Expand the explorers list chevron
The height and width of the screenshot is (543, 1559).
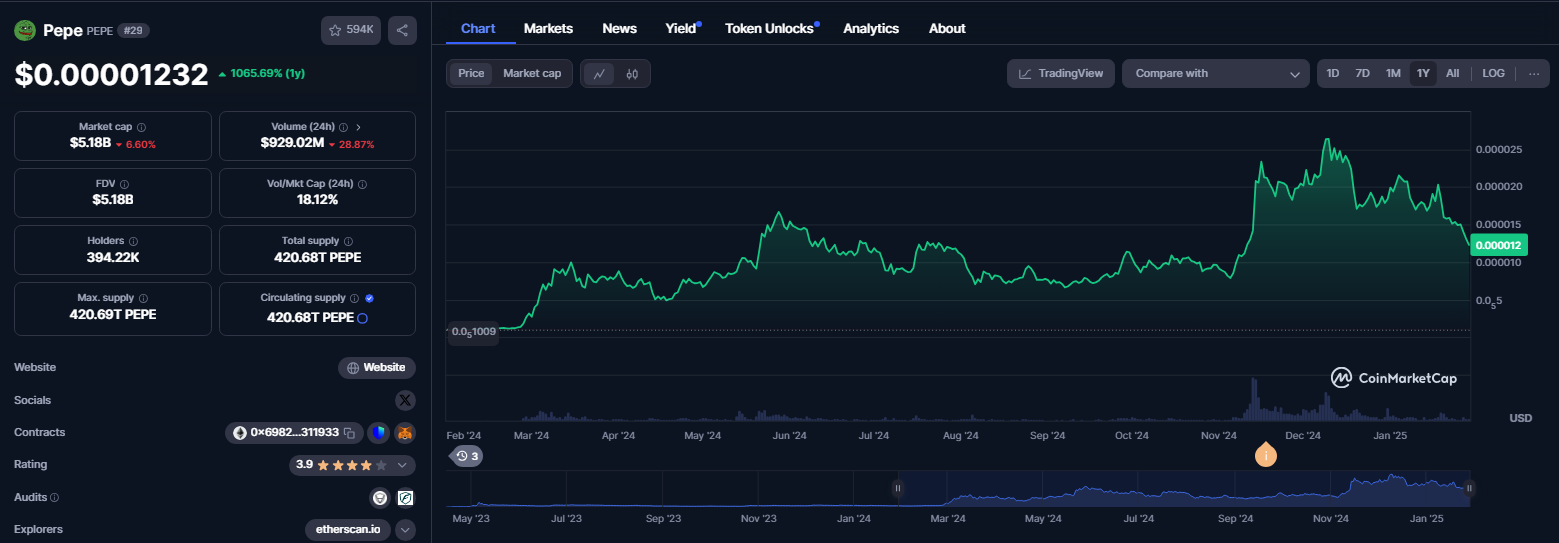(405, 530)
